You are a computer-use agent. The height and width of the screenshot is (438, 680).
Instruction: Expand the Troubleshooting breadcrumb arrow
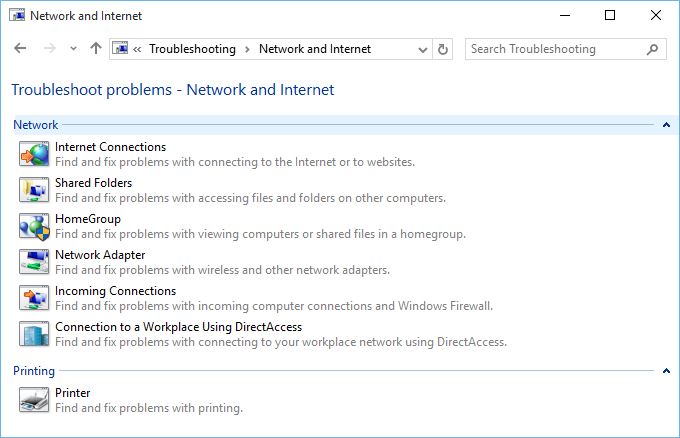coord(247,49)
